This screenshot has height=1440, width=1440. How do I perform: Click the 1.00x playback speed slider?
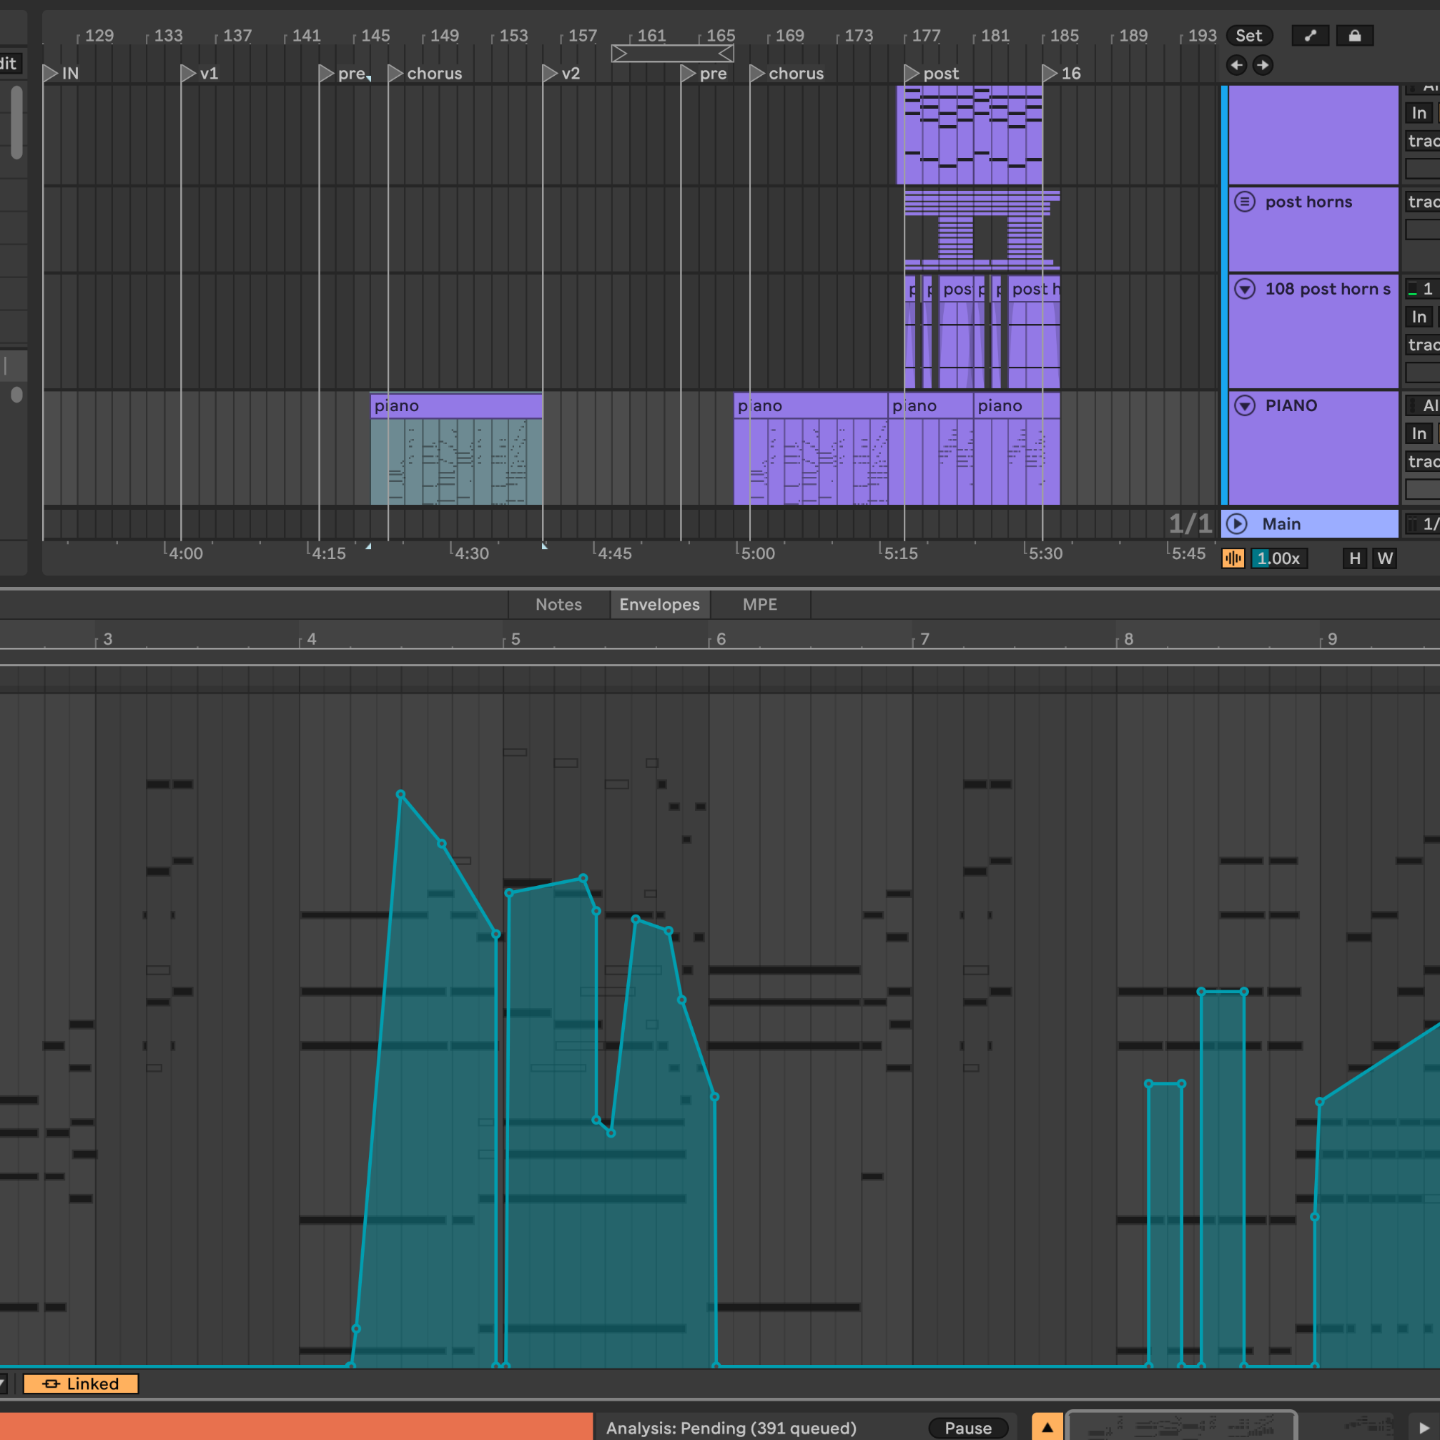pyautogui.click(x=1278, y=559)
